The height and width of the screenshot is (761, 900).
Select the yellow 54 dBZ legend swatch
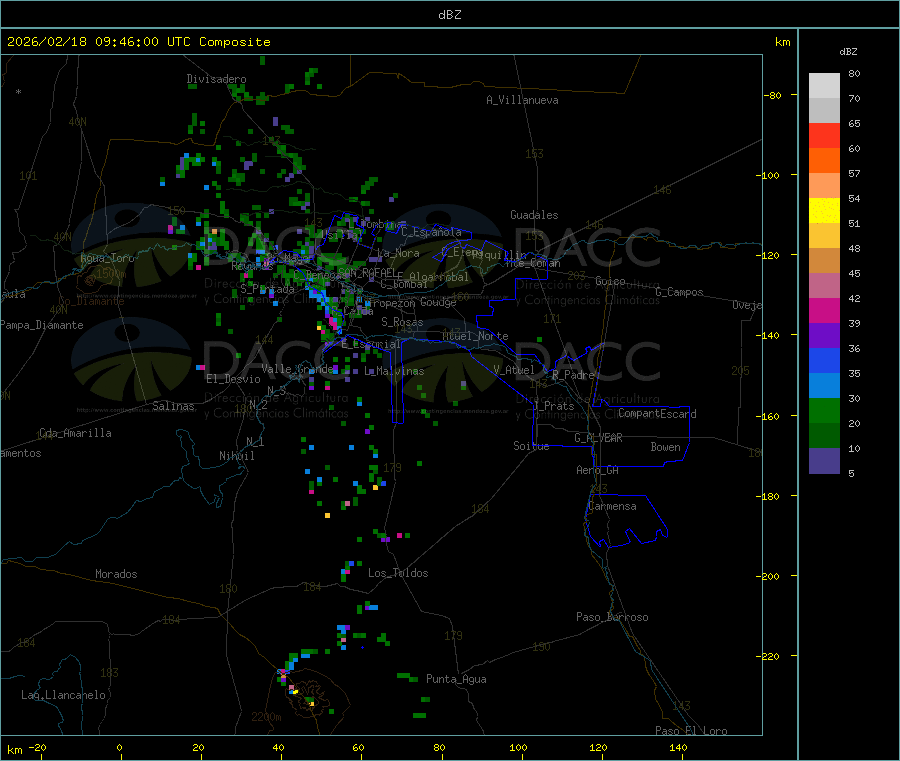[824, 210]
